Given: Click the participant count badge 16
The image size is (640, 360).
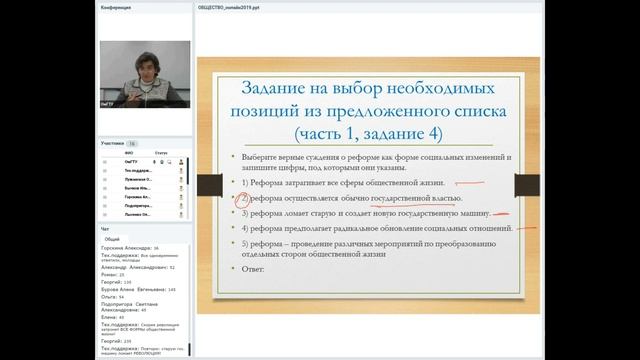Looking at the screenshot, I should coord(131,144).
